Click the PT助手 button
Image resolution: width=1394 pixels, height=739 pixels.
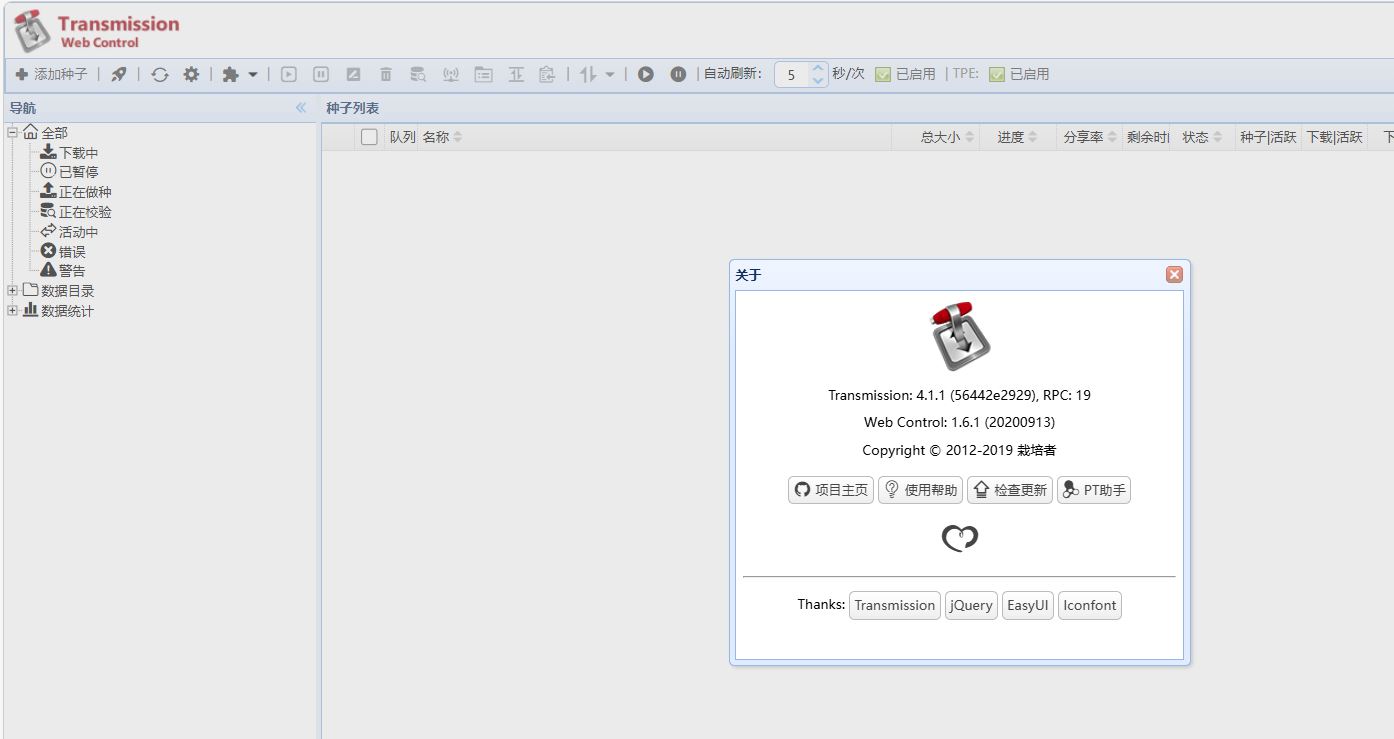1094,490
